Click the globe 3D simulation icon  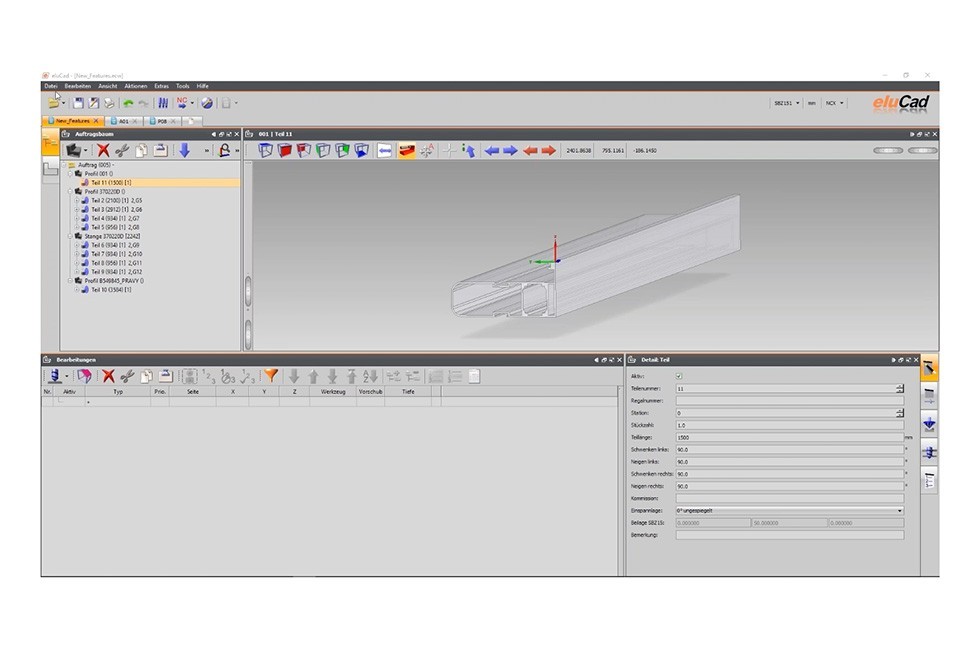pyautogui.click(x=207, y=103)
